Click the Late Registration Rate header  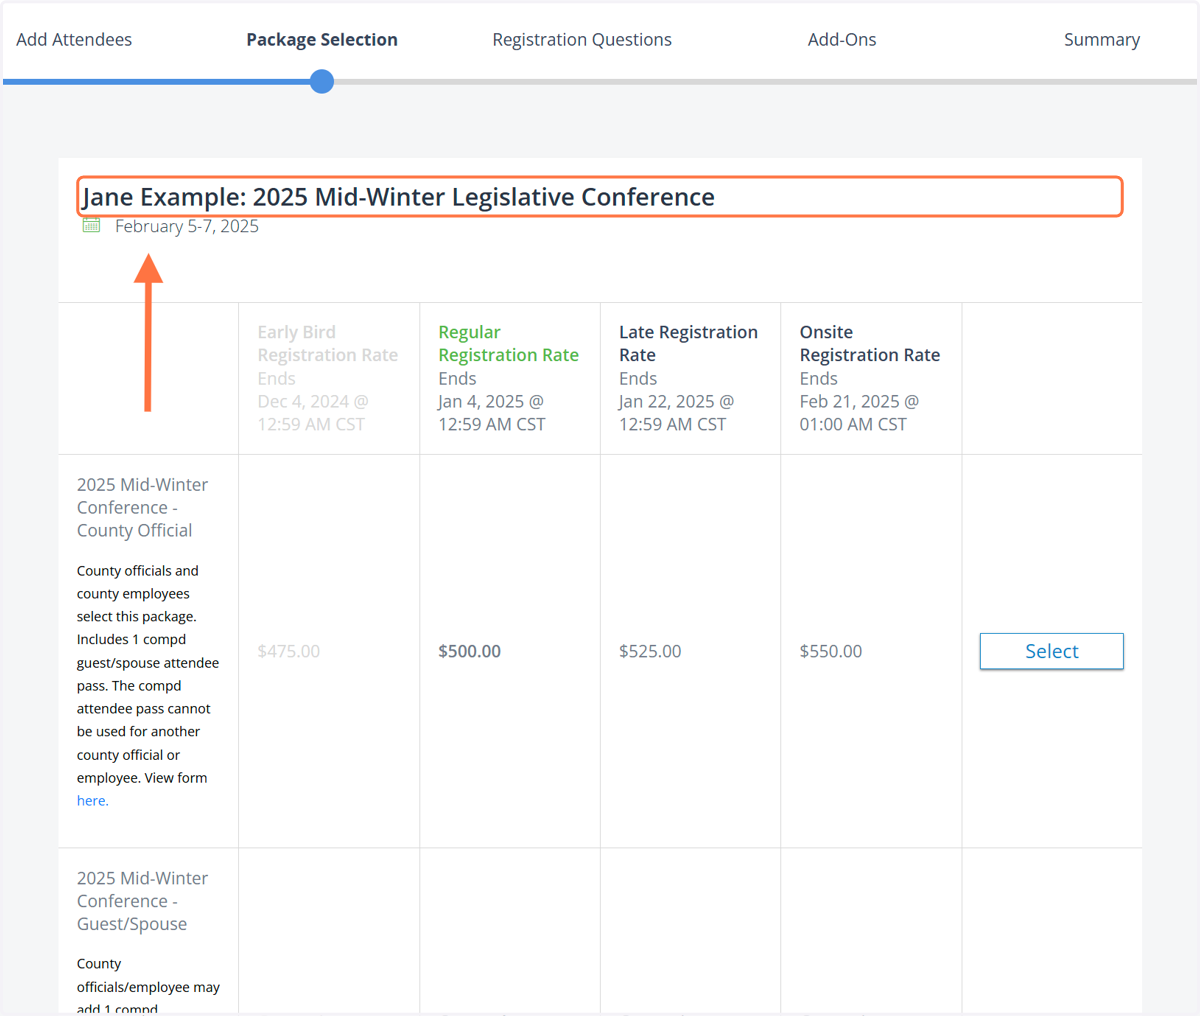[688, 344]
